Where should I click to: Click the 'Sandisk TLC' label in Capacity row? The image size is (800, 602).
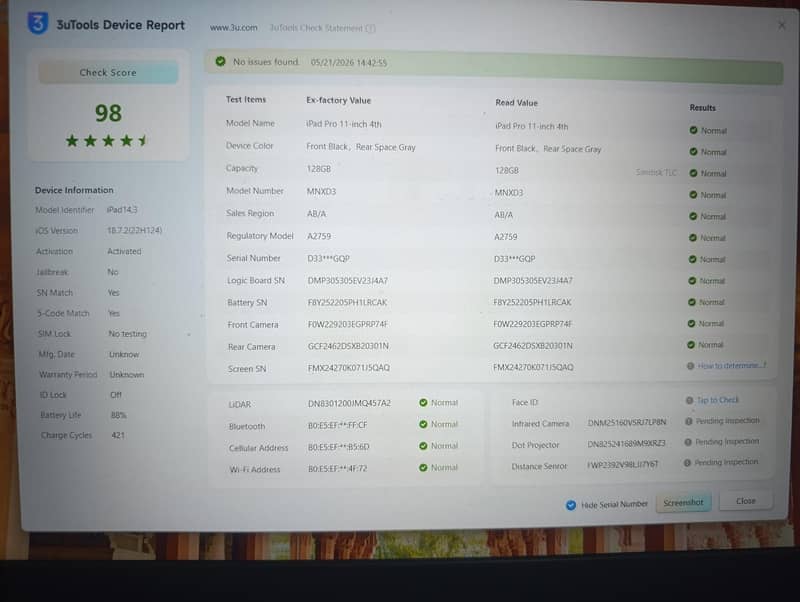[x=656, y=172]
